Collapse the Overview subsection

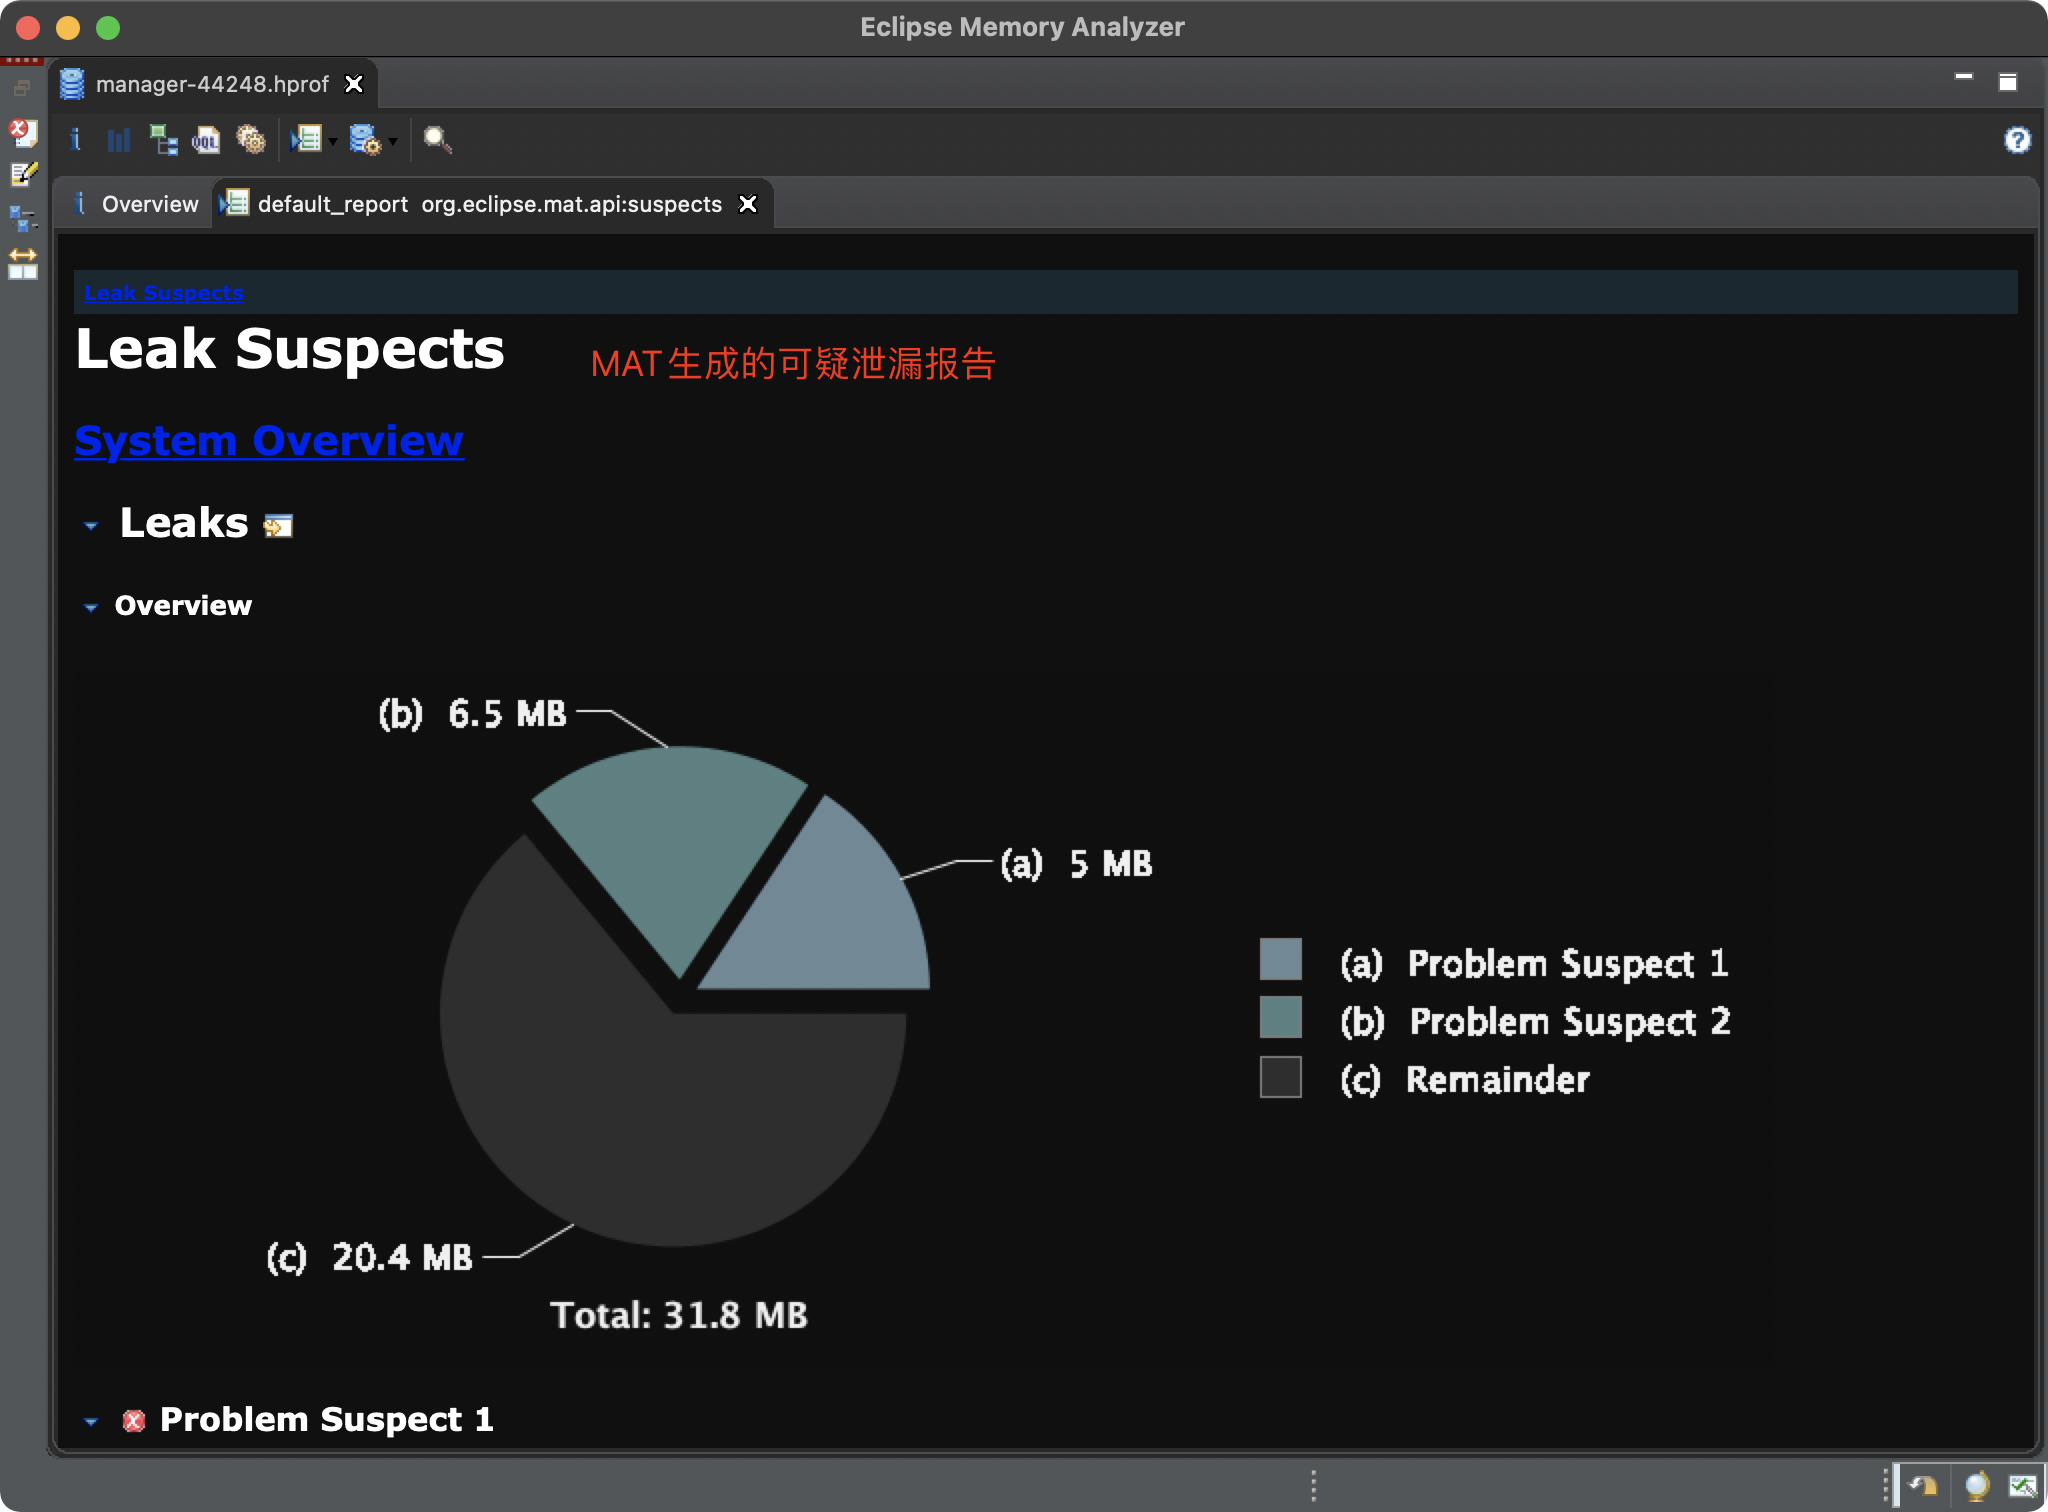(91, 608)
